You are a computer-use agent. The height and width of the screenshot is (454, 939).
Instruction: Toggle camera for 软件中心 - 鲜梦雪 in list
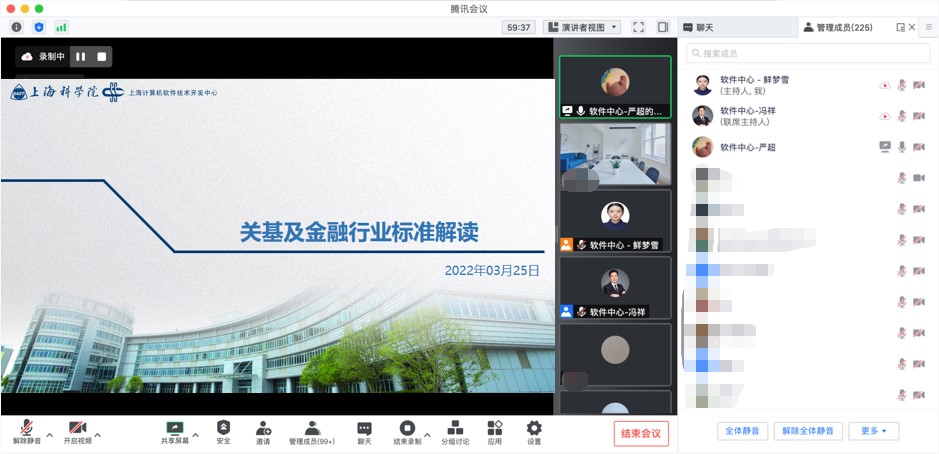(x=919, y=85)
